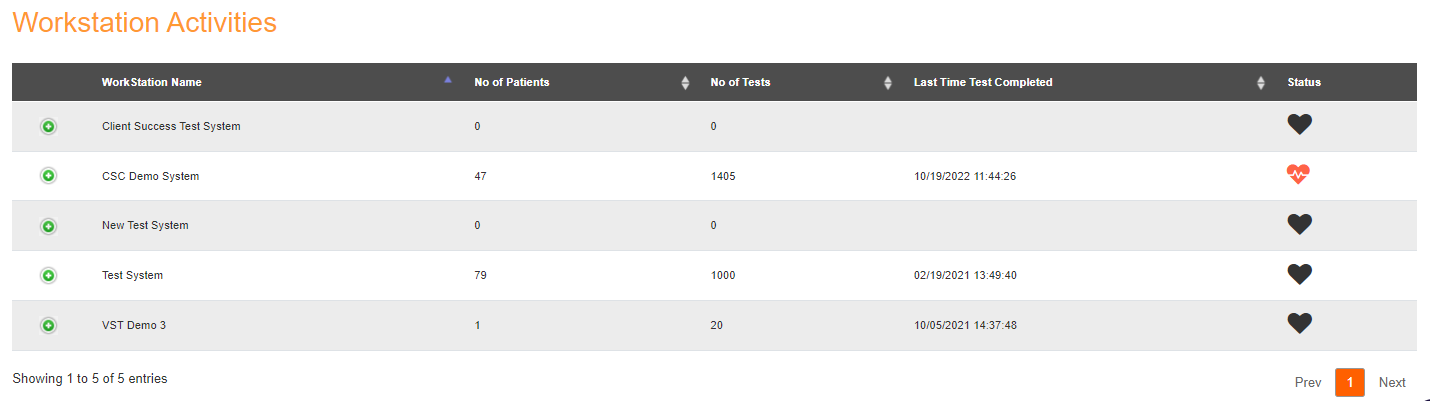The width and height of the screenshot is (1430, 401).
Task: Go to the Prev page
Action: coord(1308,382)
